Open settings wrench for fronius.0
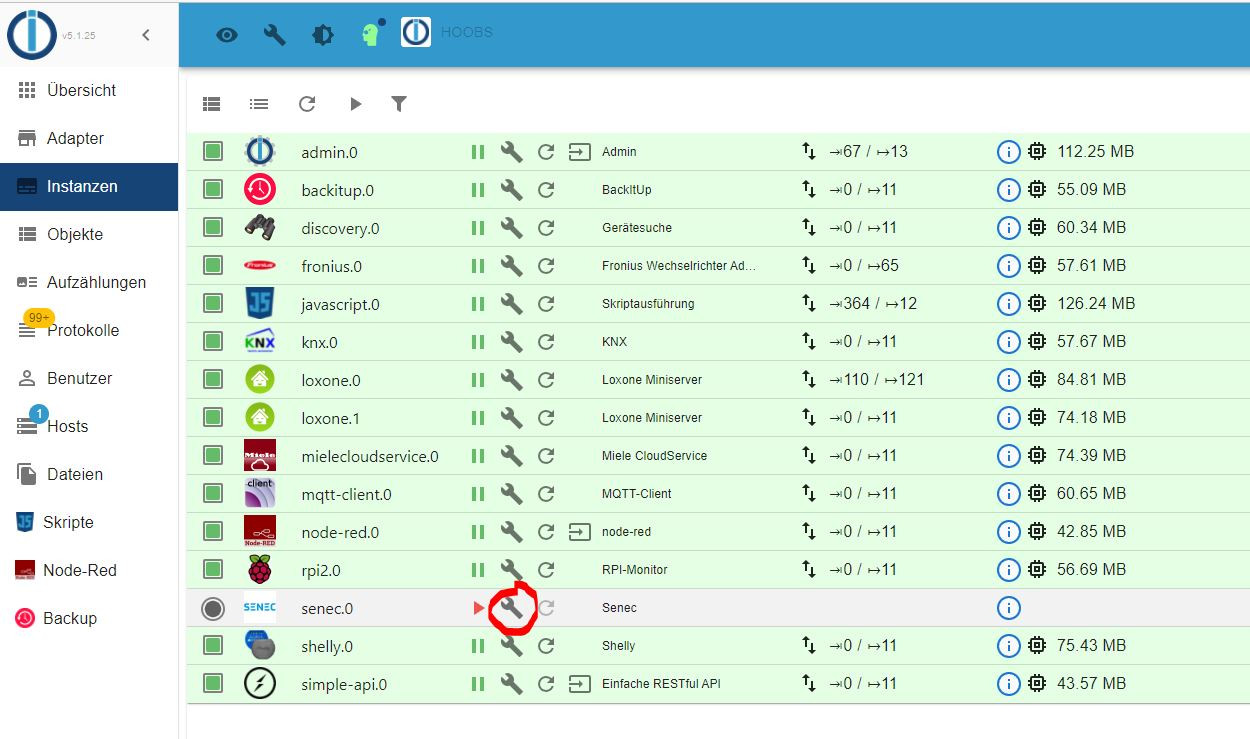This screenshot has height=739, width=1250. 511,266
